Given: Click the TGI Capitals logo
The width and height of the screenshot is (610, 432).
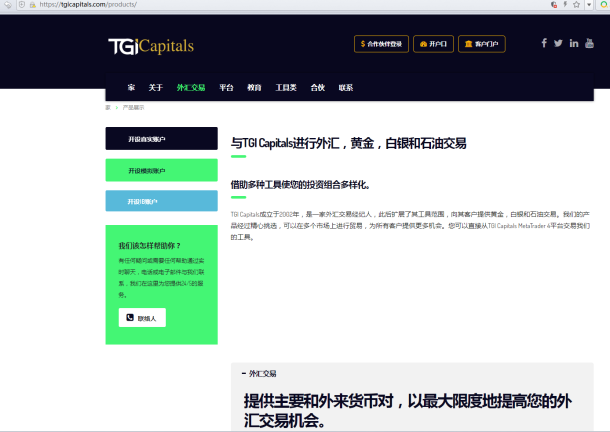Looking at the screenshot, I should click(151, 46).
